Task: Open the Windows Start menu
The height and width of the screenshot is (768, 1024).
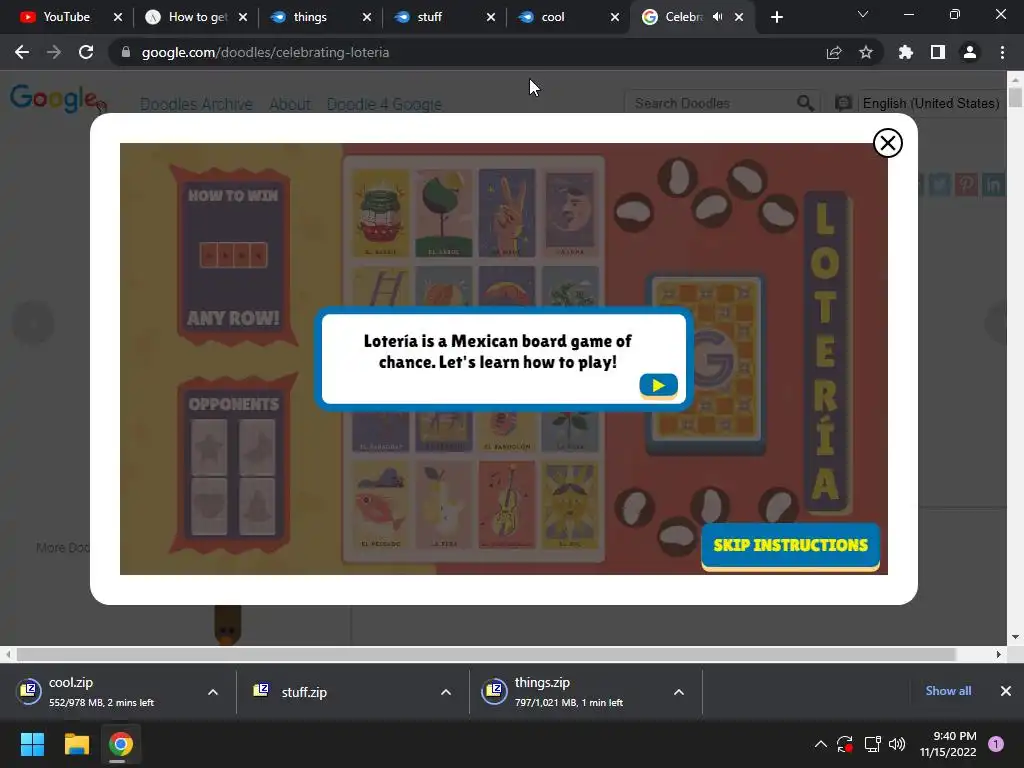Action: pyautogui.click(x=32, y=744)
